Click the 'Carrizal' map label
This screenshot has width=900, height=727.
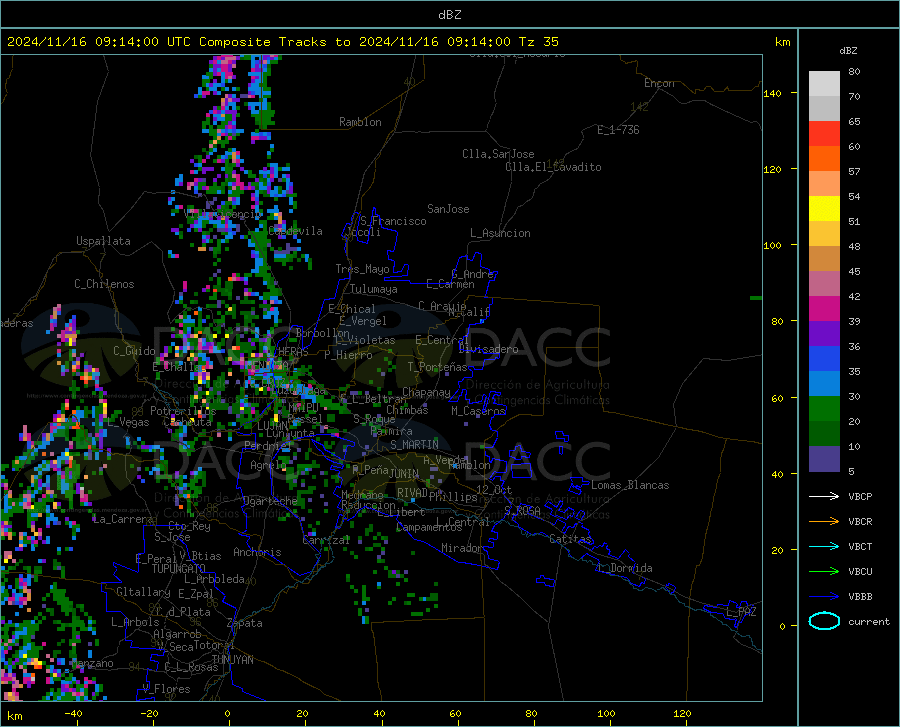pyautogui.click(x=326, y=540)
